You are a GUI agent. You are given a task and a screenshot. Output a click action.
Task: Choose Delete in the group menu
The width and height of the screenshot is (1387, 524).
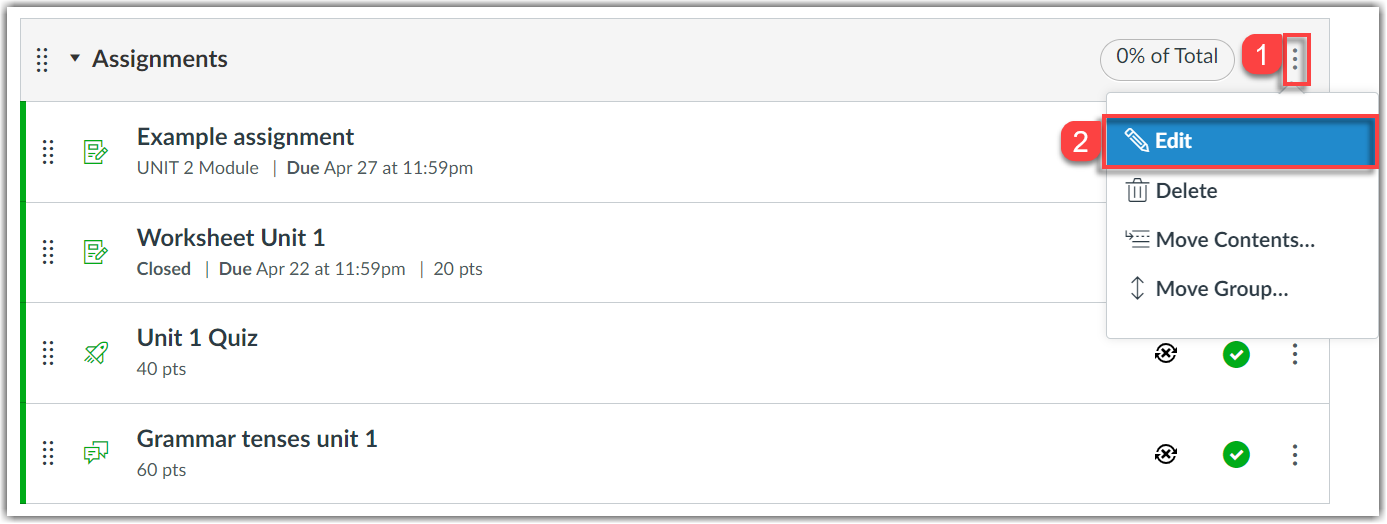point(1186,190)
